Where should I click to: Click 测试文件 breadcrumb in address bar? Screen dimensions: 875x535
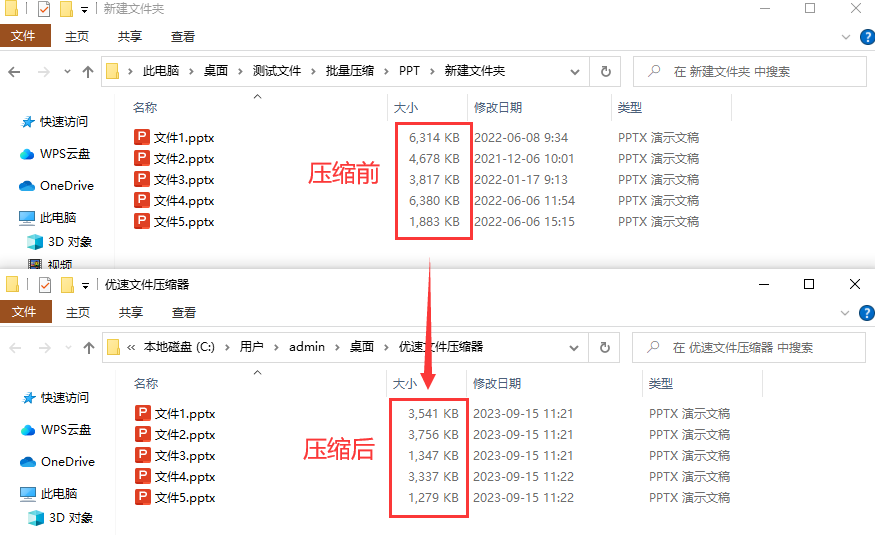(x=277, y=71)
